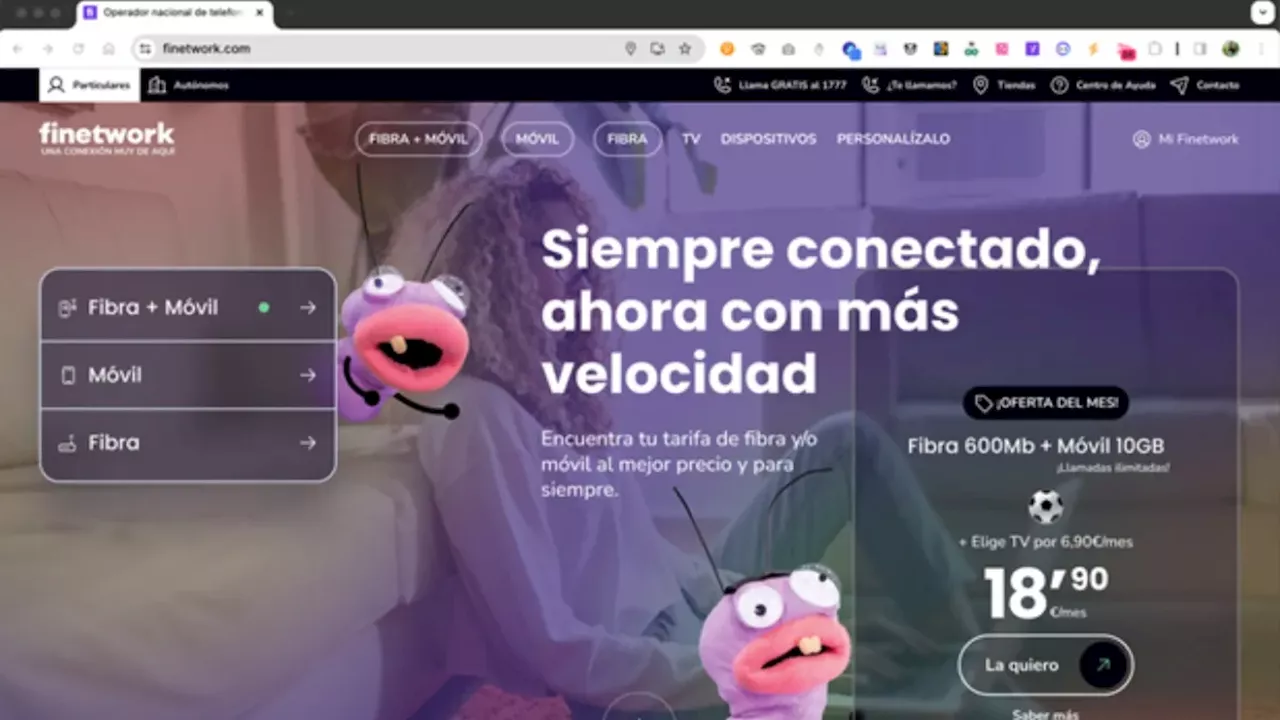The image size is (1280, 720).
Task: Click the Saber más link
Action: click(1046, 714)
